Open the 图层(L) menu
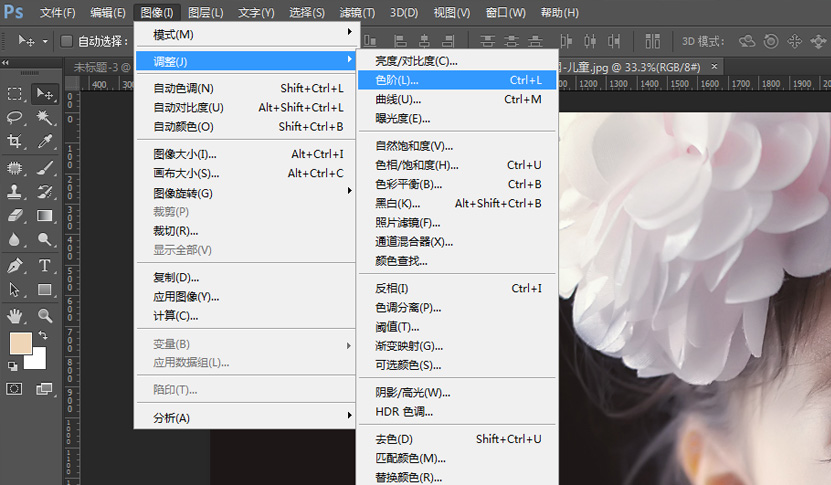The image size is (831, 485). pyautogui.click(x=206, y=12)
